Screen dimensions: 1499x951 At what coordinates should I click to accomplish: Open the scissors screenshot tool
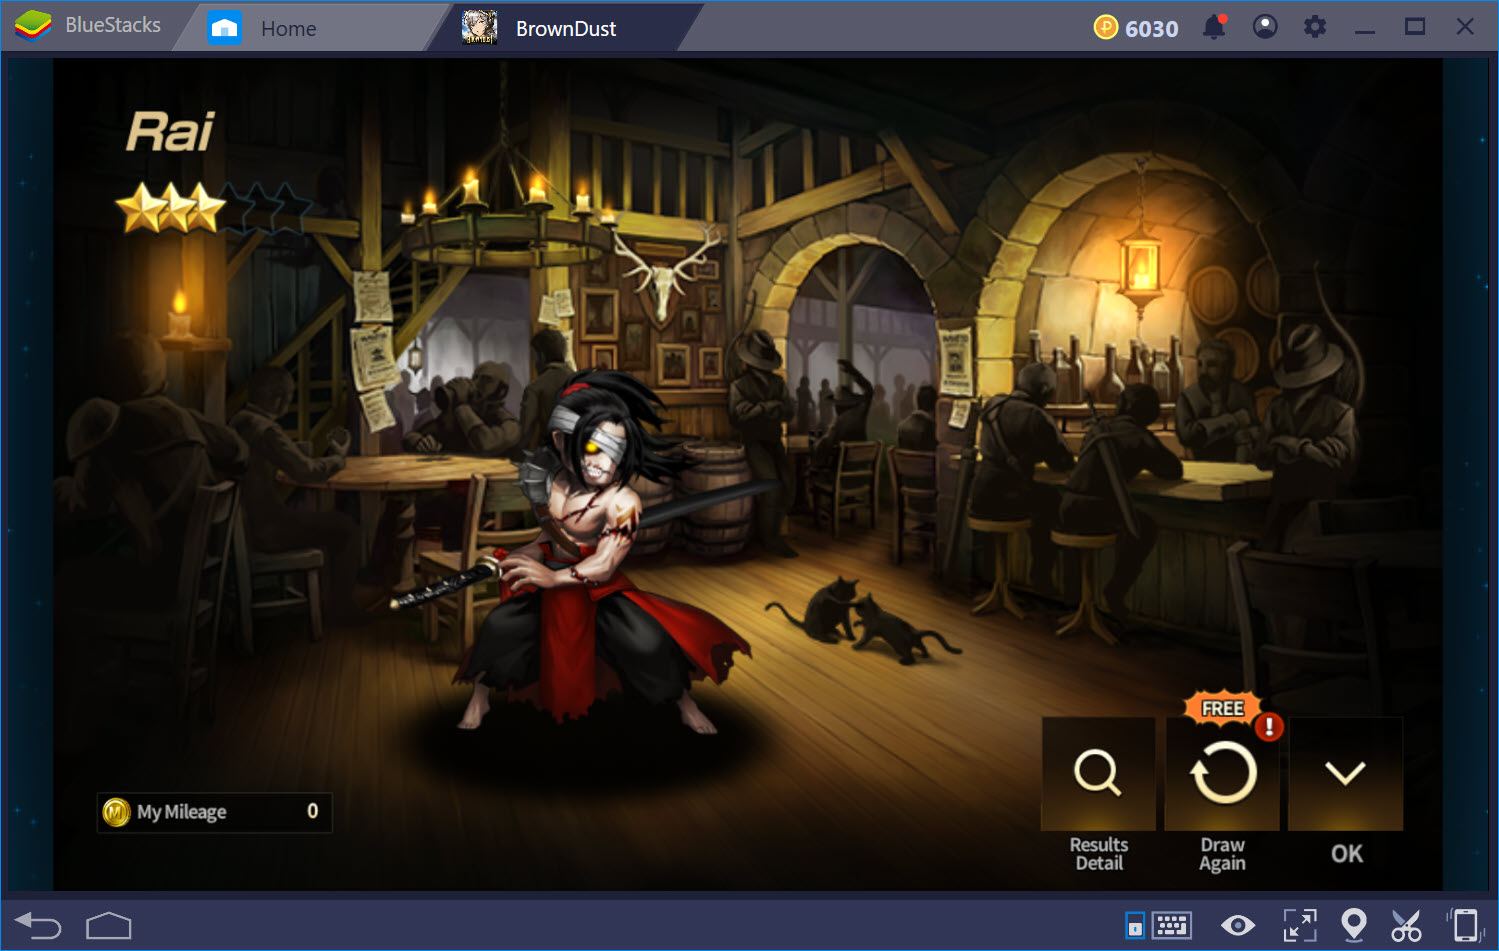click(1406, 926)
